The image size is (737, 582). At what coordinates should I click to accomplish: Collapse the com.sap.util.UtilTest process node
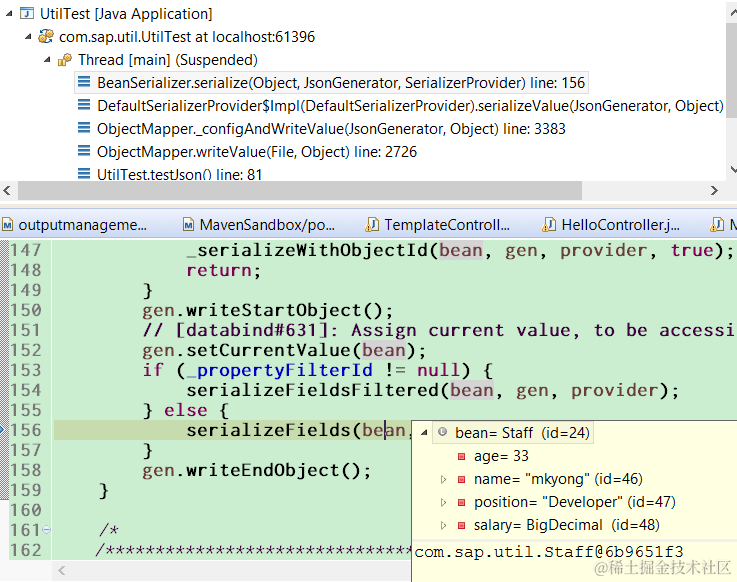(x=28, y=37)
